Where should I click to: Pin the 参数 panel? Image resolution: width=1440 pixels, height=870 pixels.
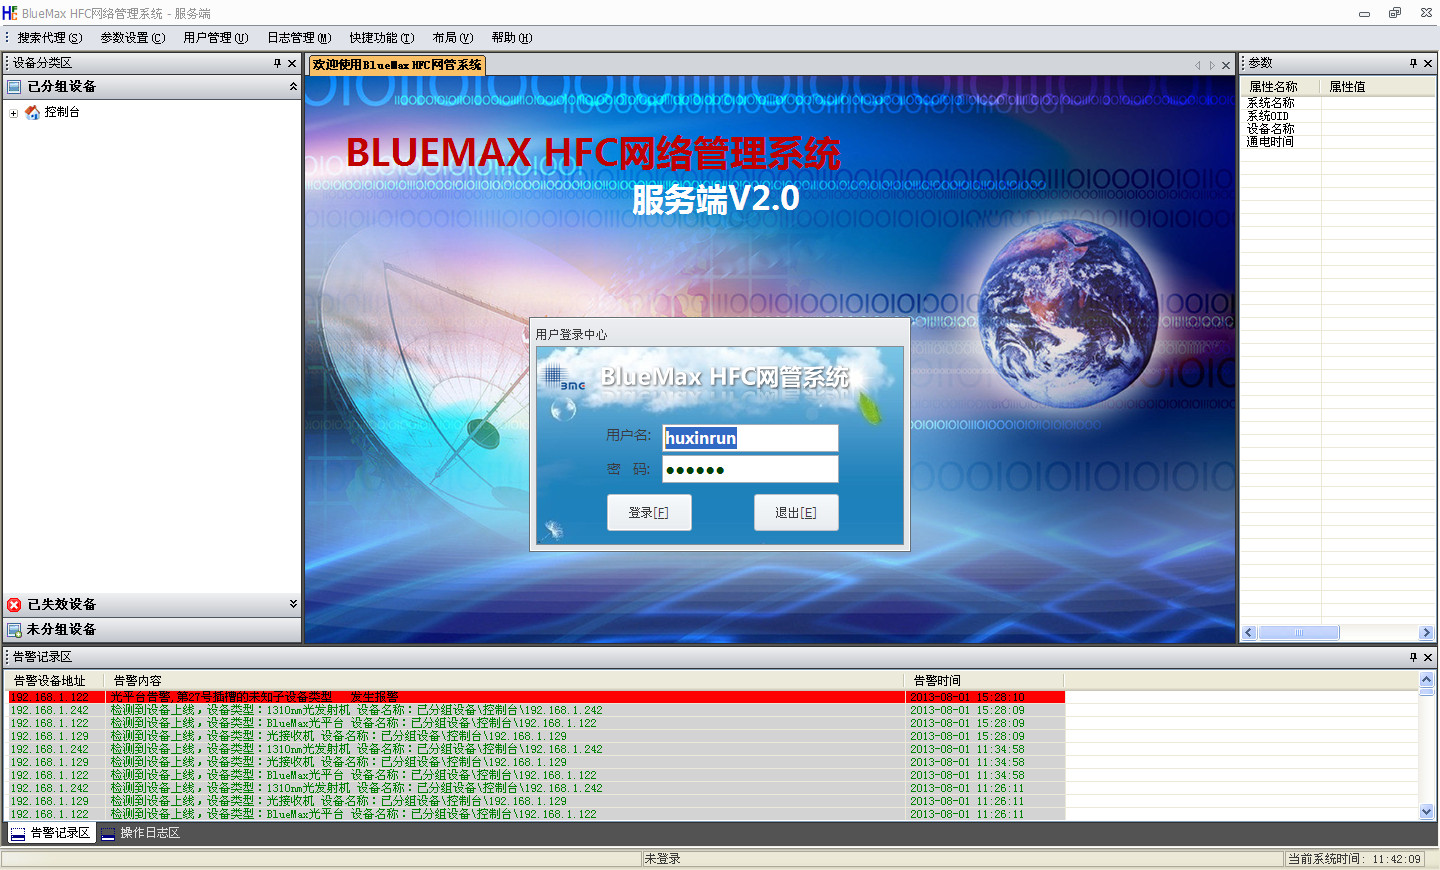tap(1413, 63)
